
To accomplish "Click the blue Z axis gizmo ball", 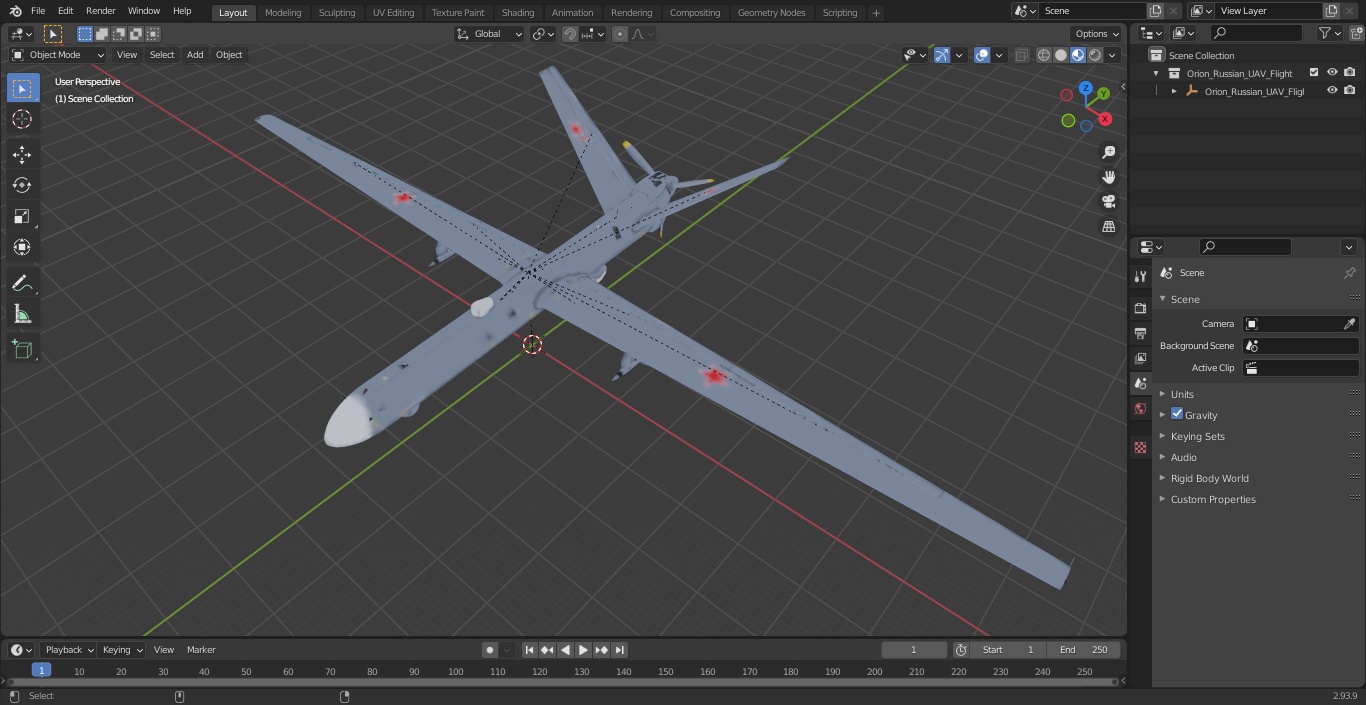I will [1086, 88].
